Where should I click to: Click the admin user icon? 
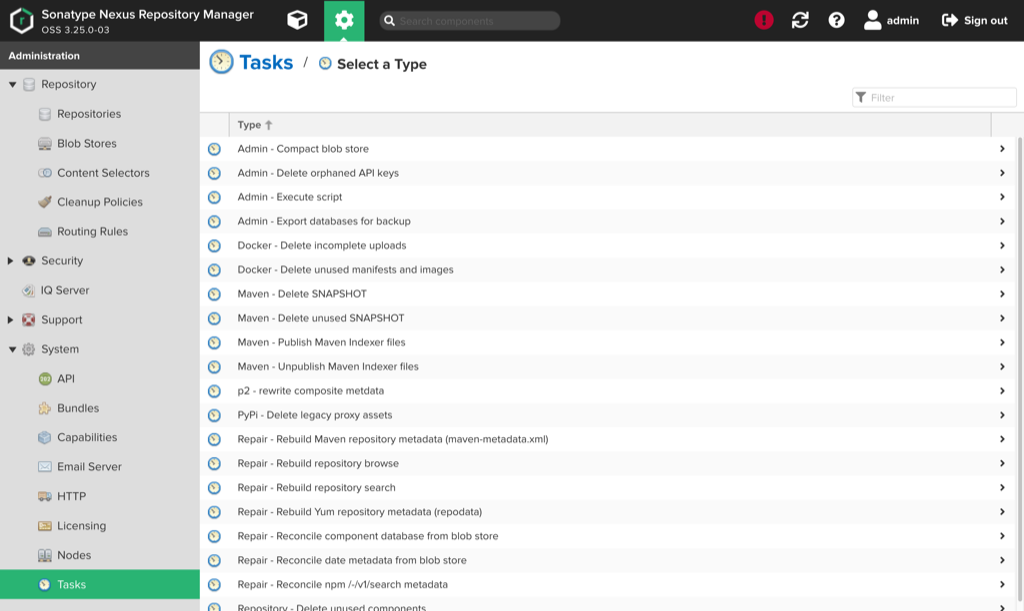[872, 20]
